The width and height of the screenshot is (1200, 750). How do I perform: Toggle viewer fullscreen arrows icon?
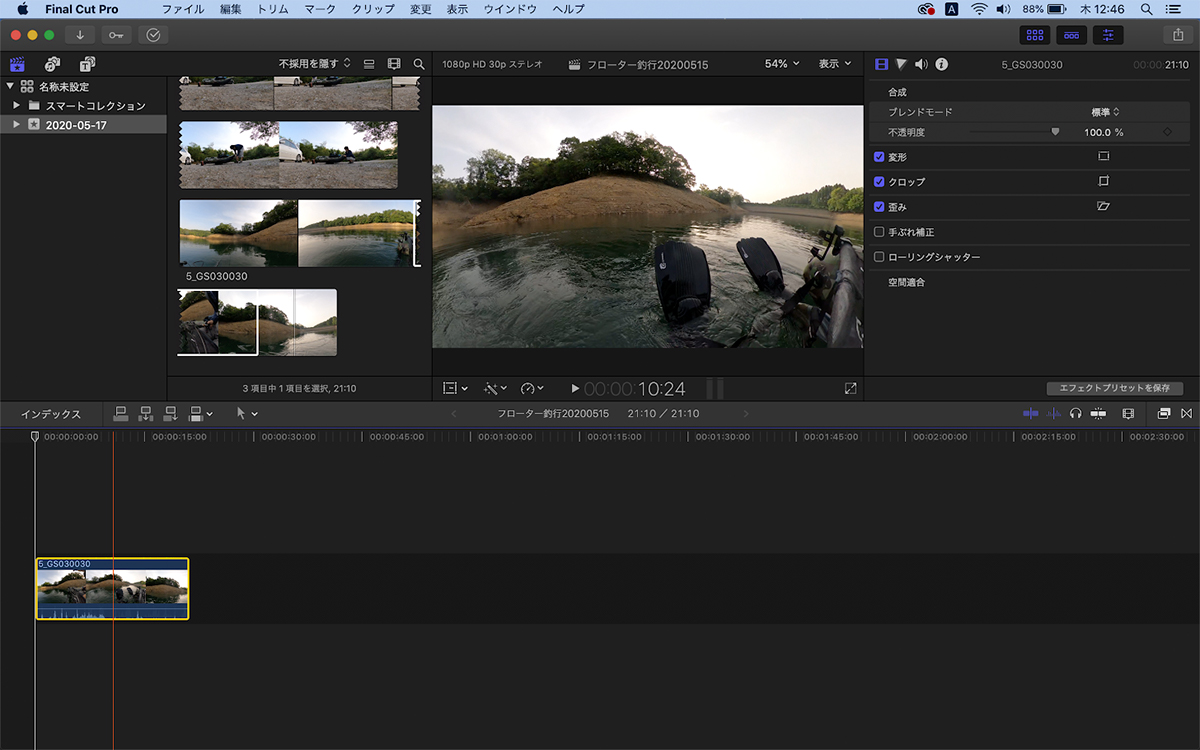[x=850, y=388]
